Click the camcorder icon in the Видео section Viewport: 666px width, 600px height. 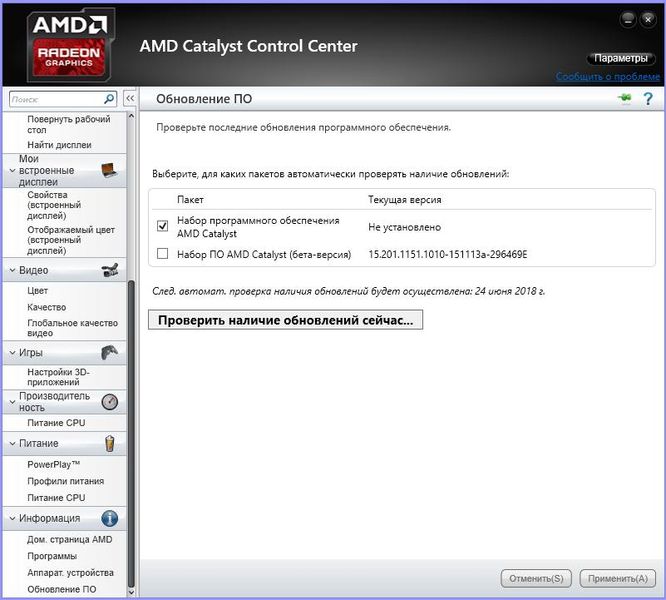(110, 270)
